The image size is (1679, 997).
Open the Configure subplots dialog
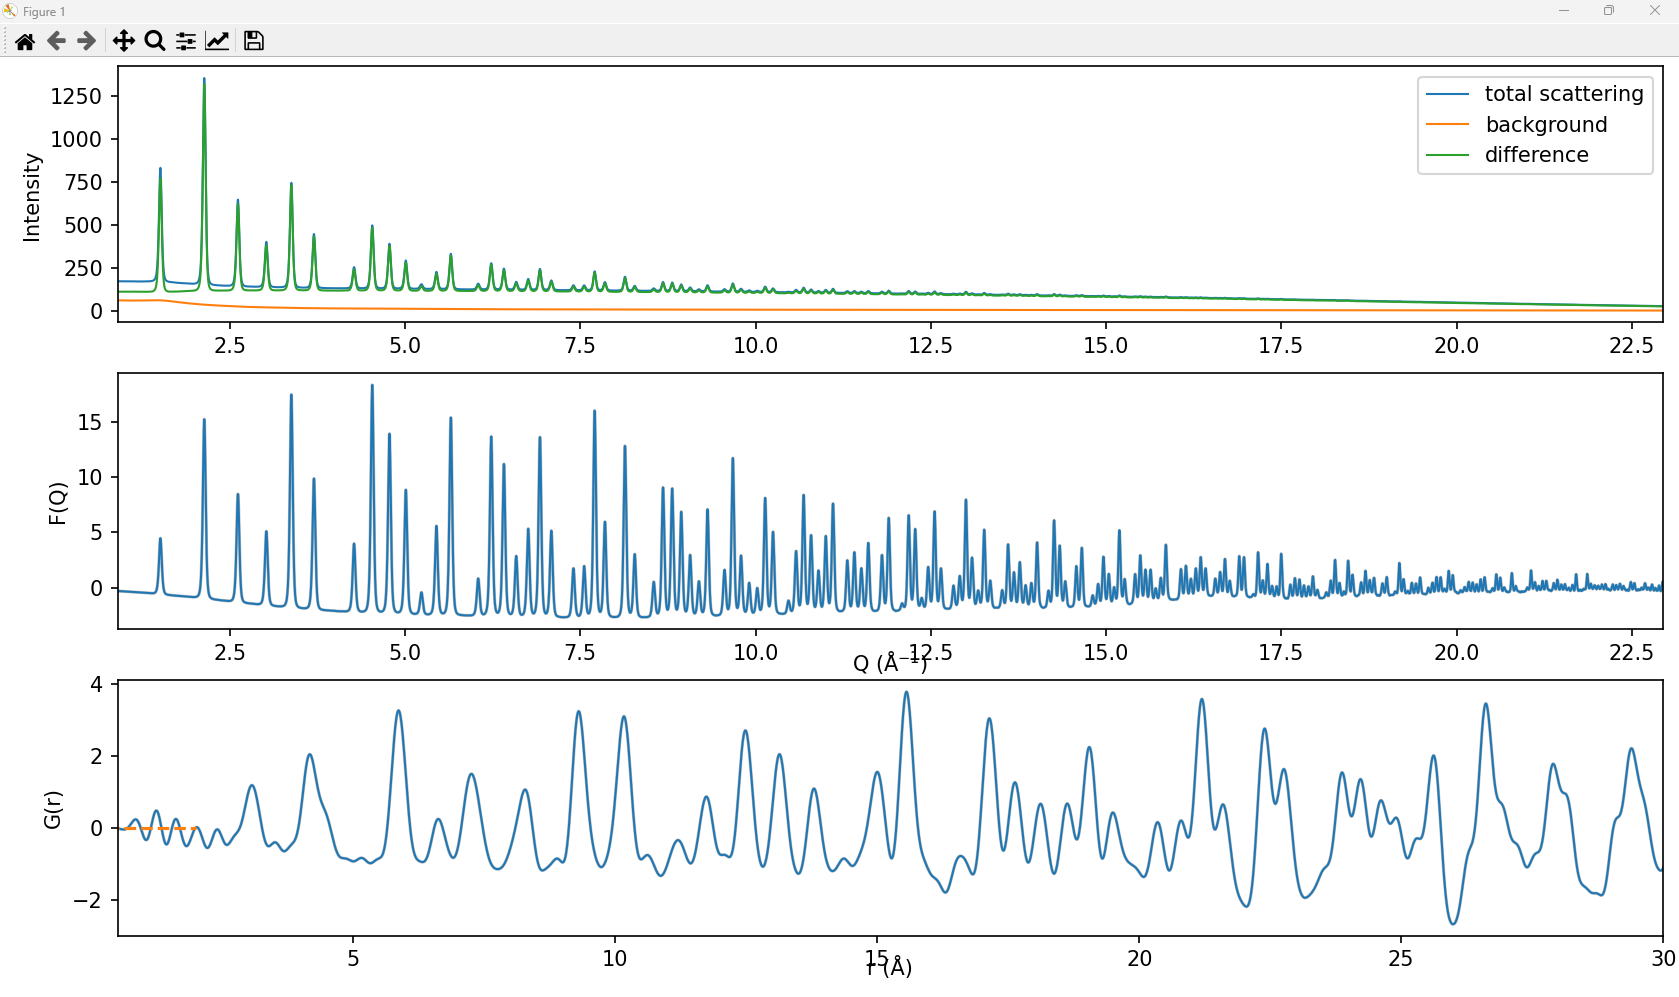(x=186, y=41)
